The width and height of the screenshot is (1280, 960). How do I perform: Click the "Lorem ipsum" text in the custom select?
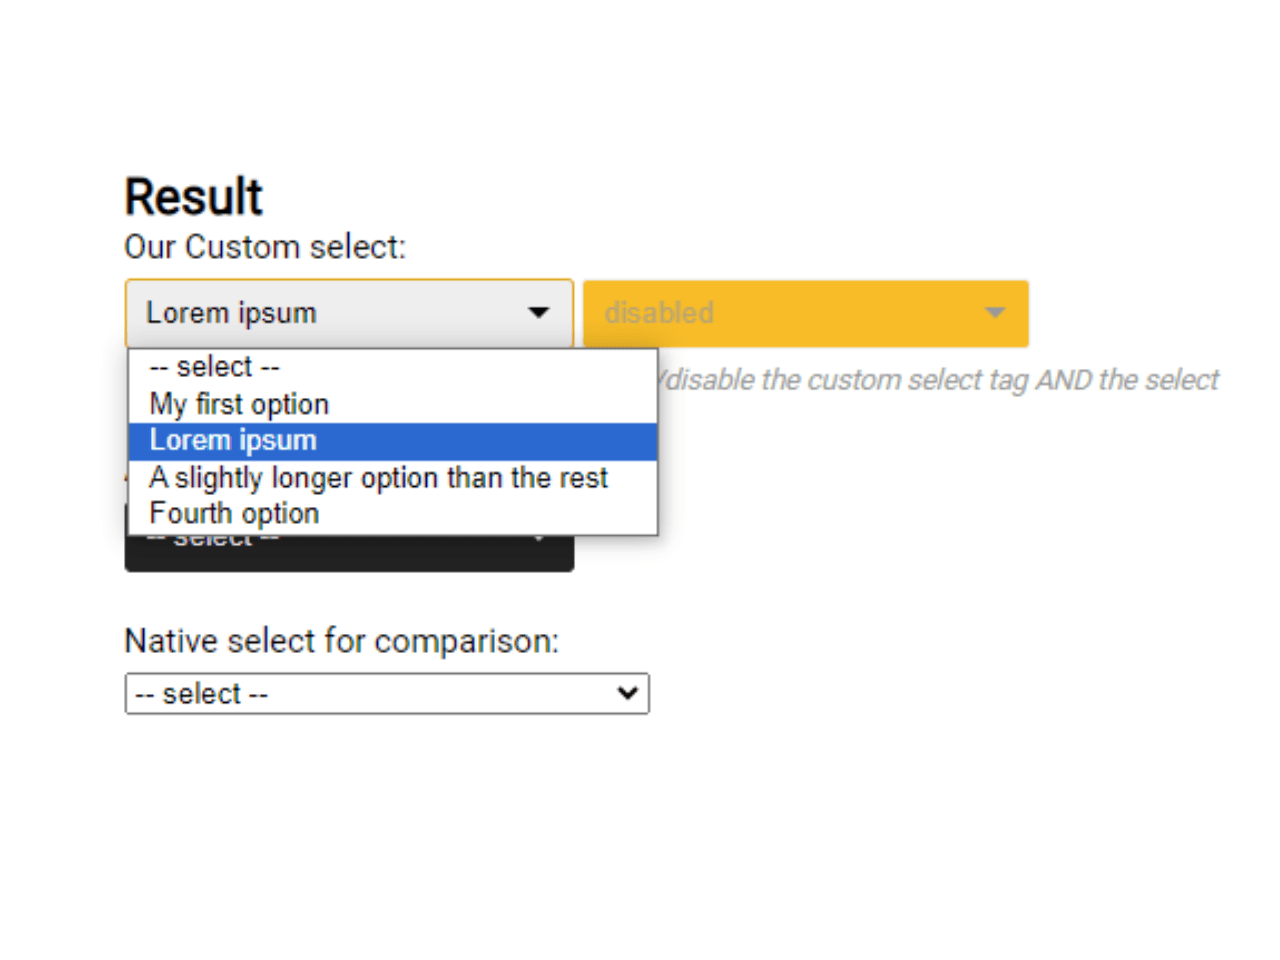click(231, 313)
